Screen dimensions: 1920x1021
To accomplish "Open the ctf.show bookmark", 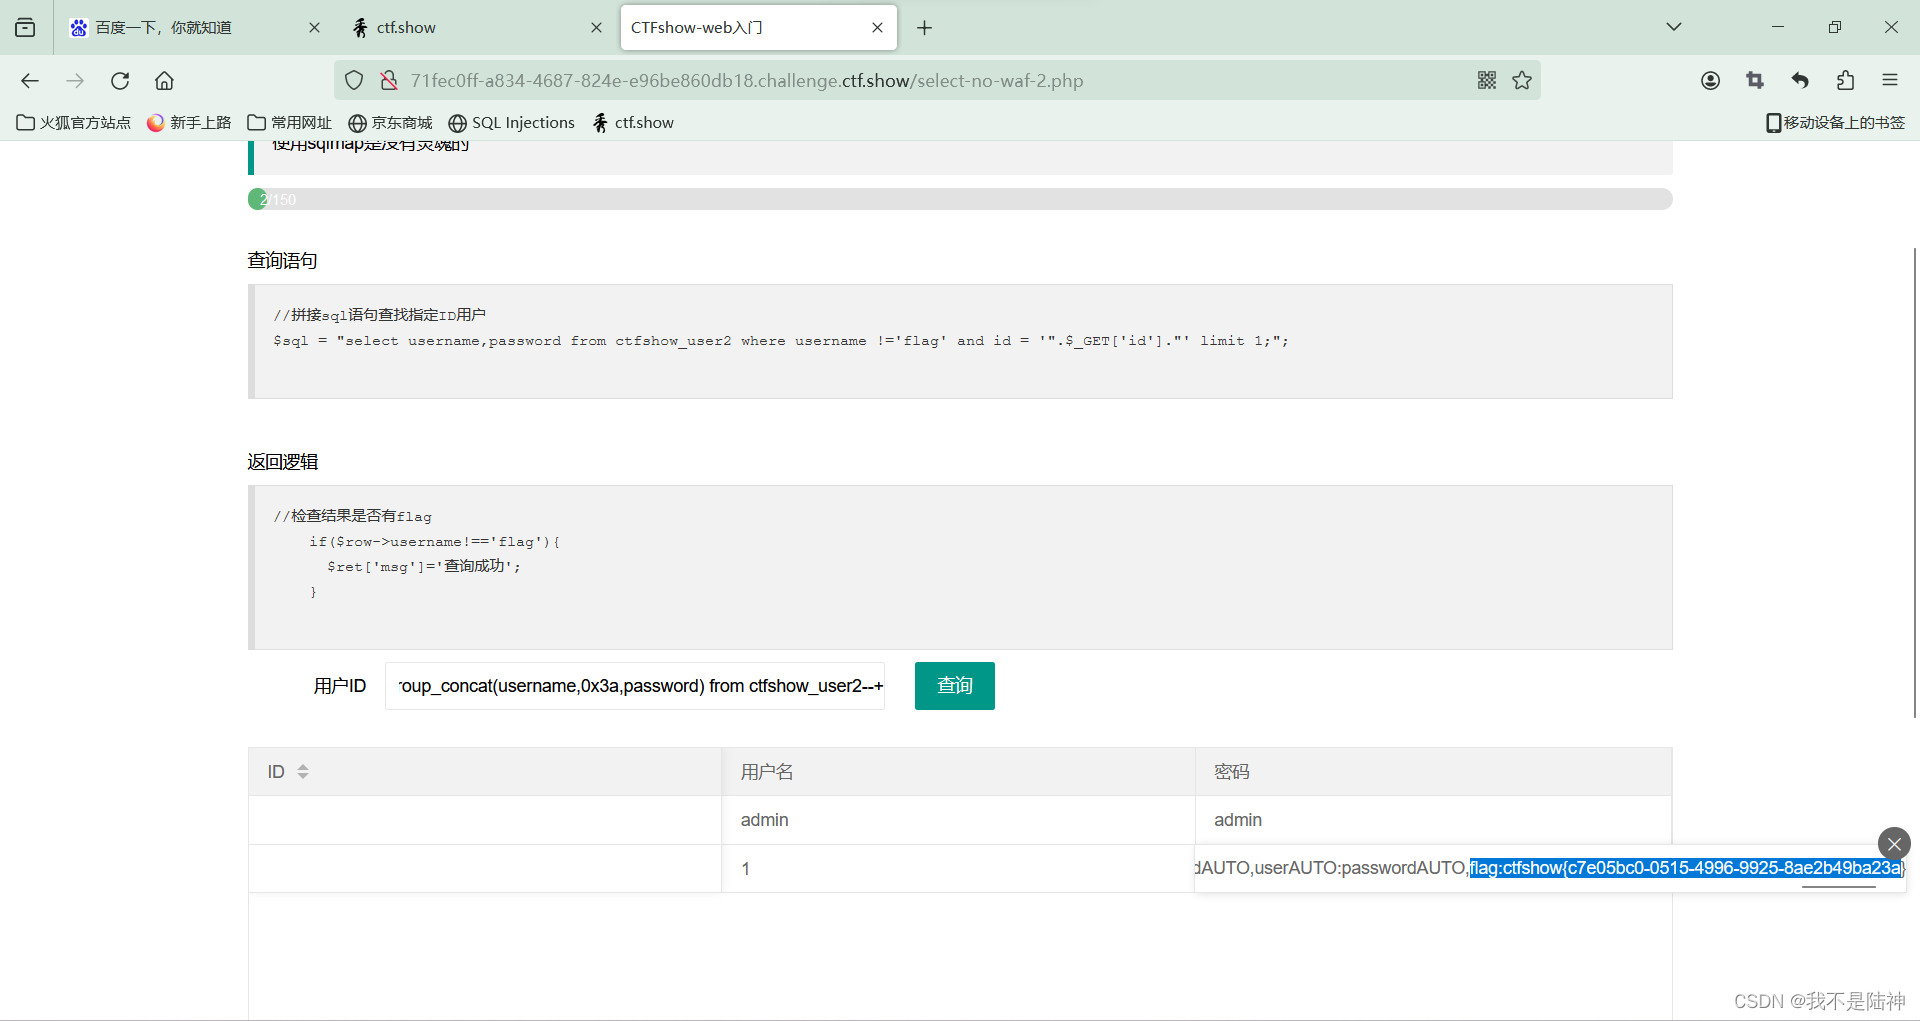I will [632, 123].
